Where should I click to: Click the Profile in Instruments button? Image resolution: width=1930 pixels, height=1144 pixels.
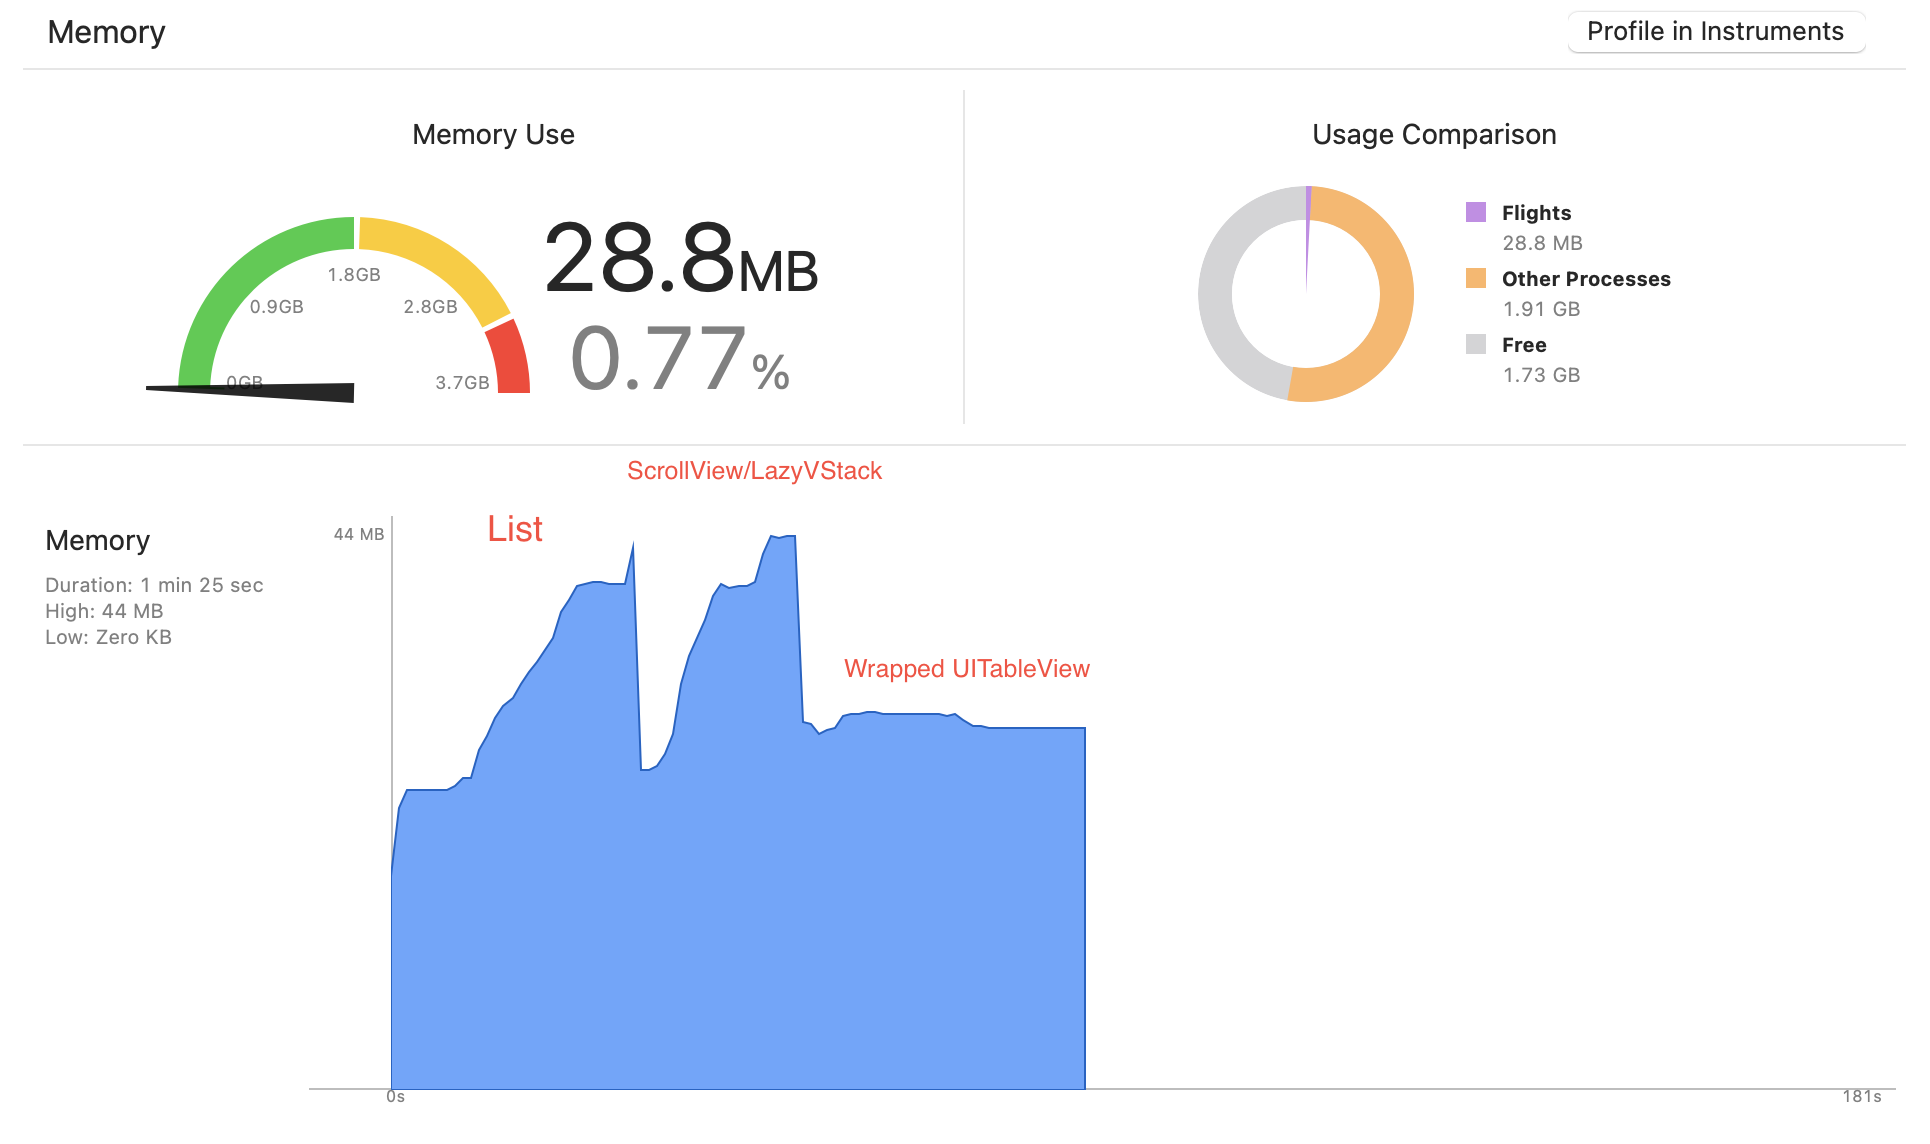(x=1715, y=32)
